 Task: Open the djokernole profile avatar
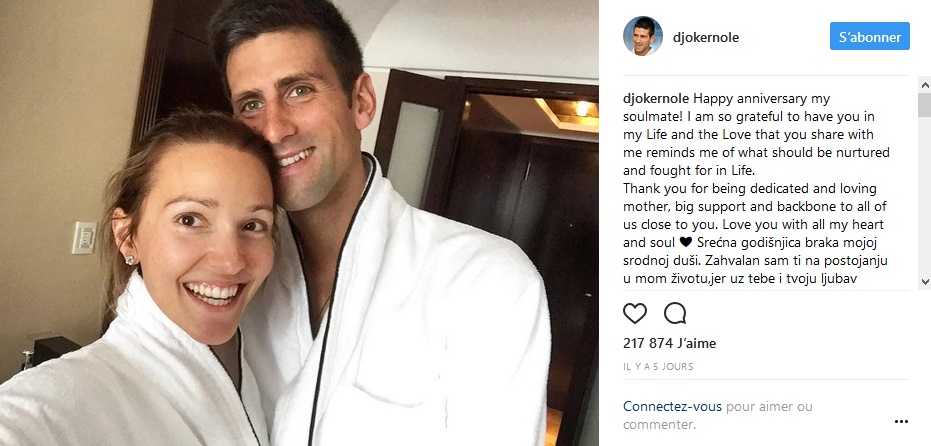(642, 37)
